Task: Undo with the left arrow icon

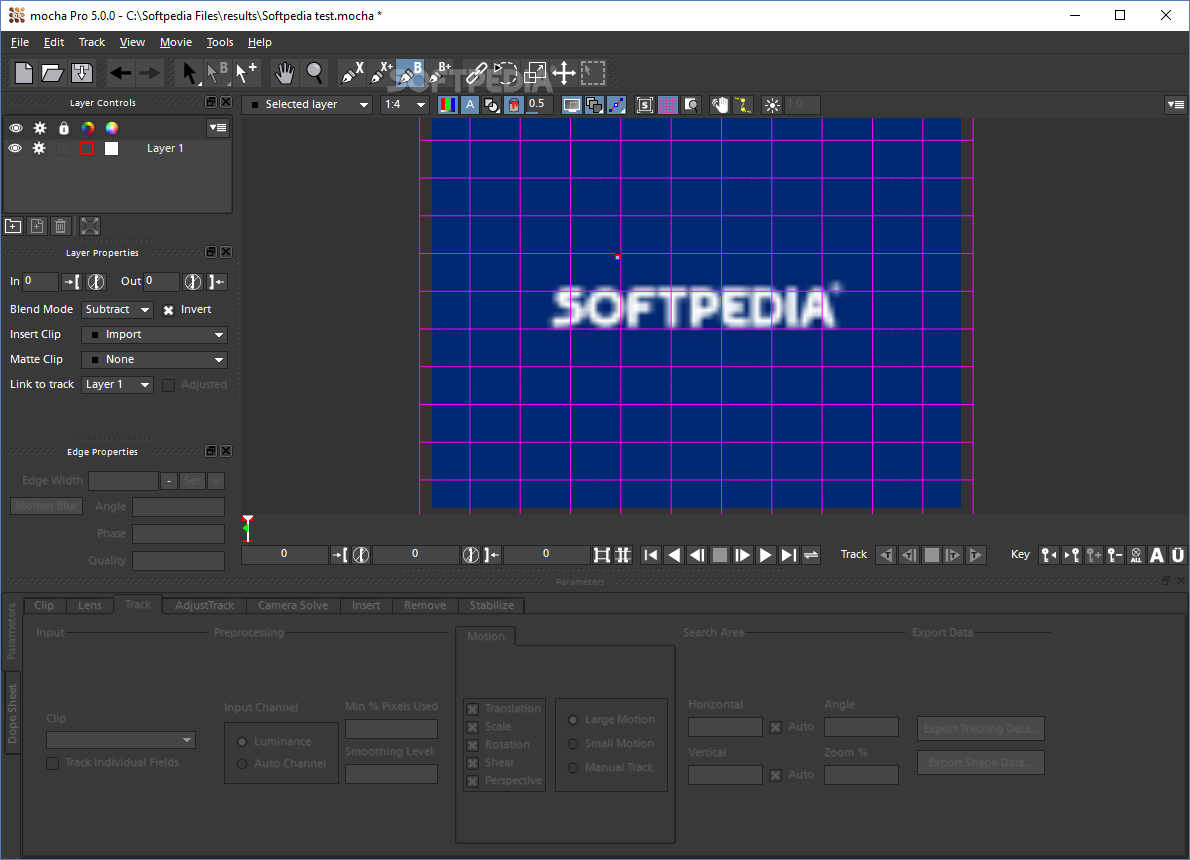Action: pos(120,73)
